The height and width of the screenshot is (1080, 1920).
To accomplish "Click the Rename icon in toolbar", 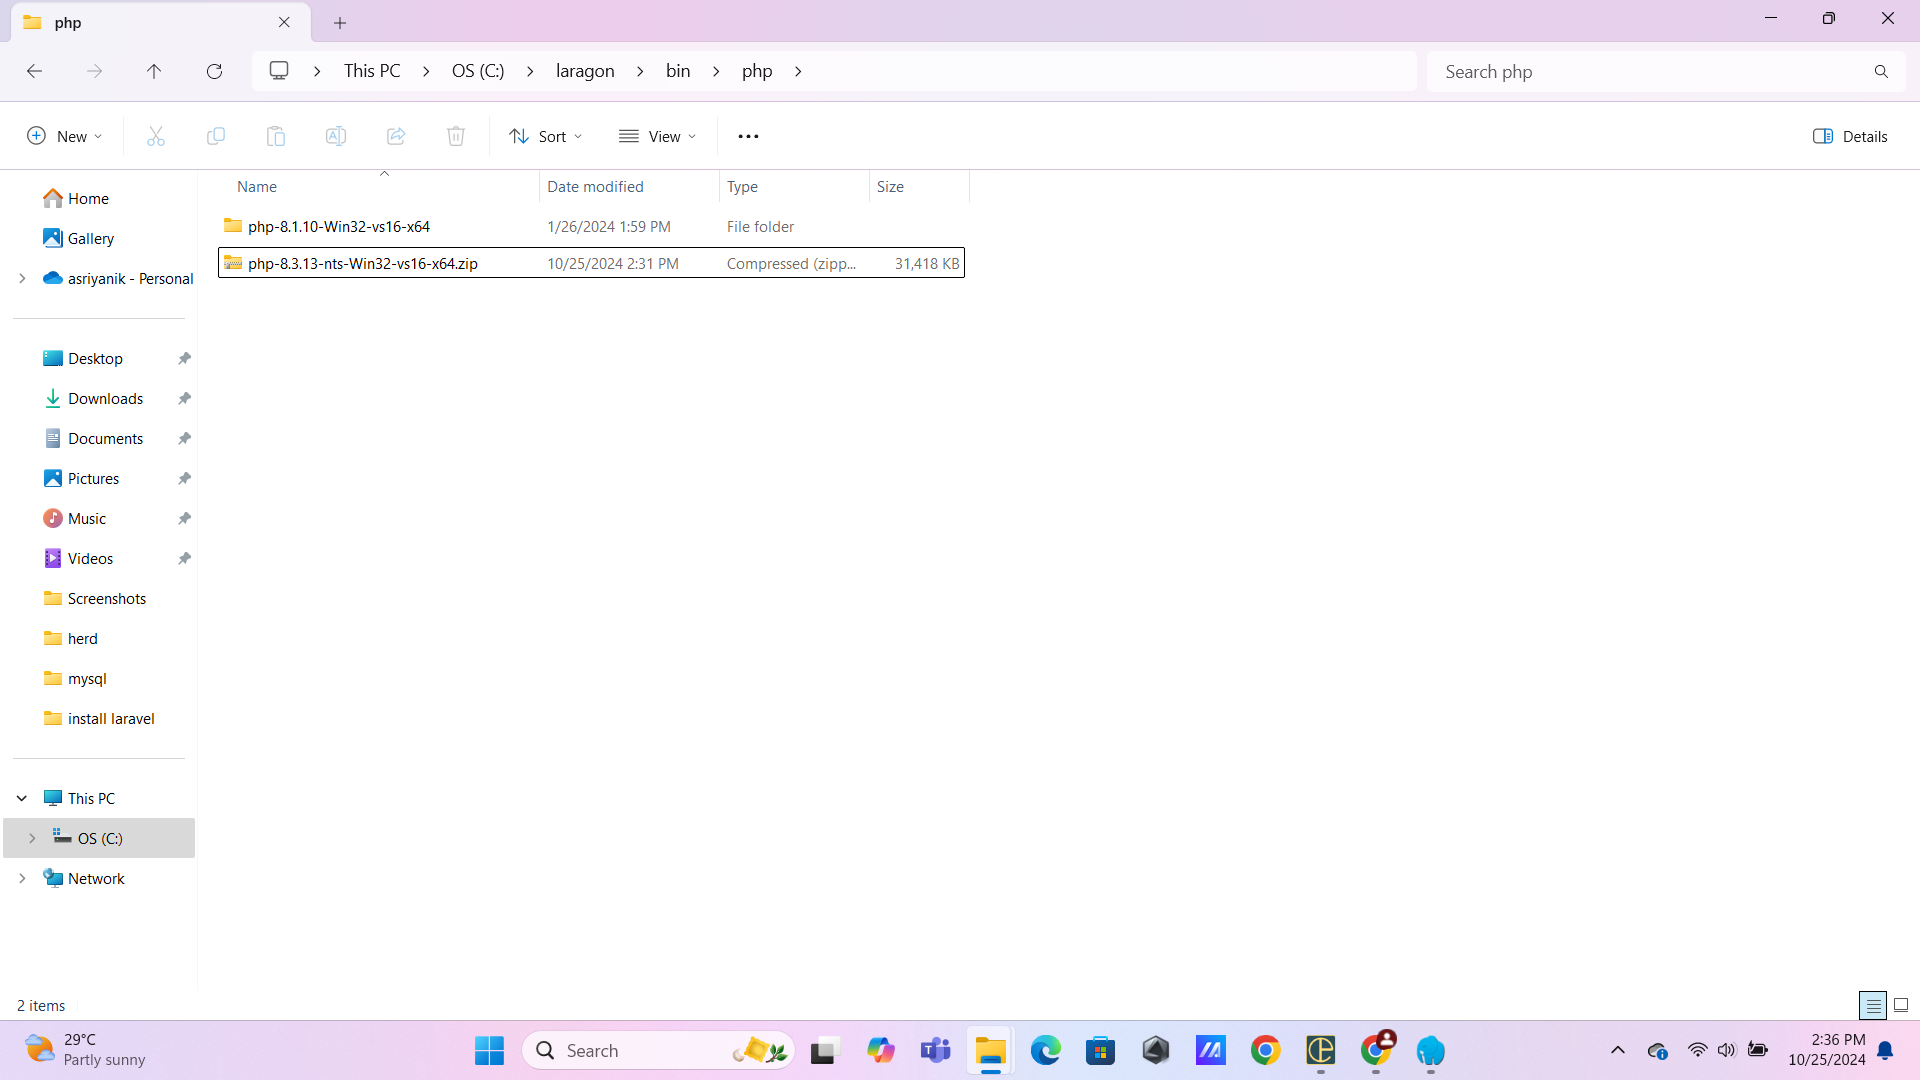I will 336,136.
